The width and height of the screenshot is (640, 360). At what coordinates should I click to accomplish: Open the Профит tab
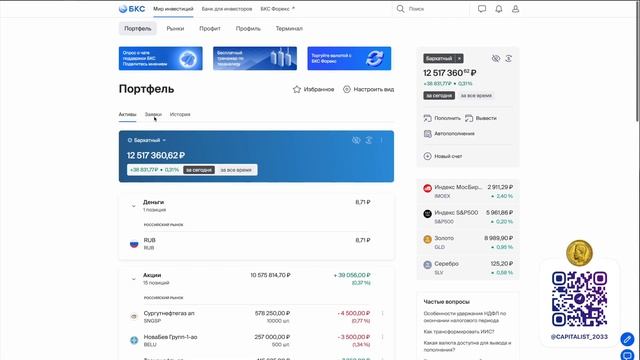[x=210, y=29]
